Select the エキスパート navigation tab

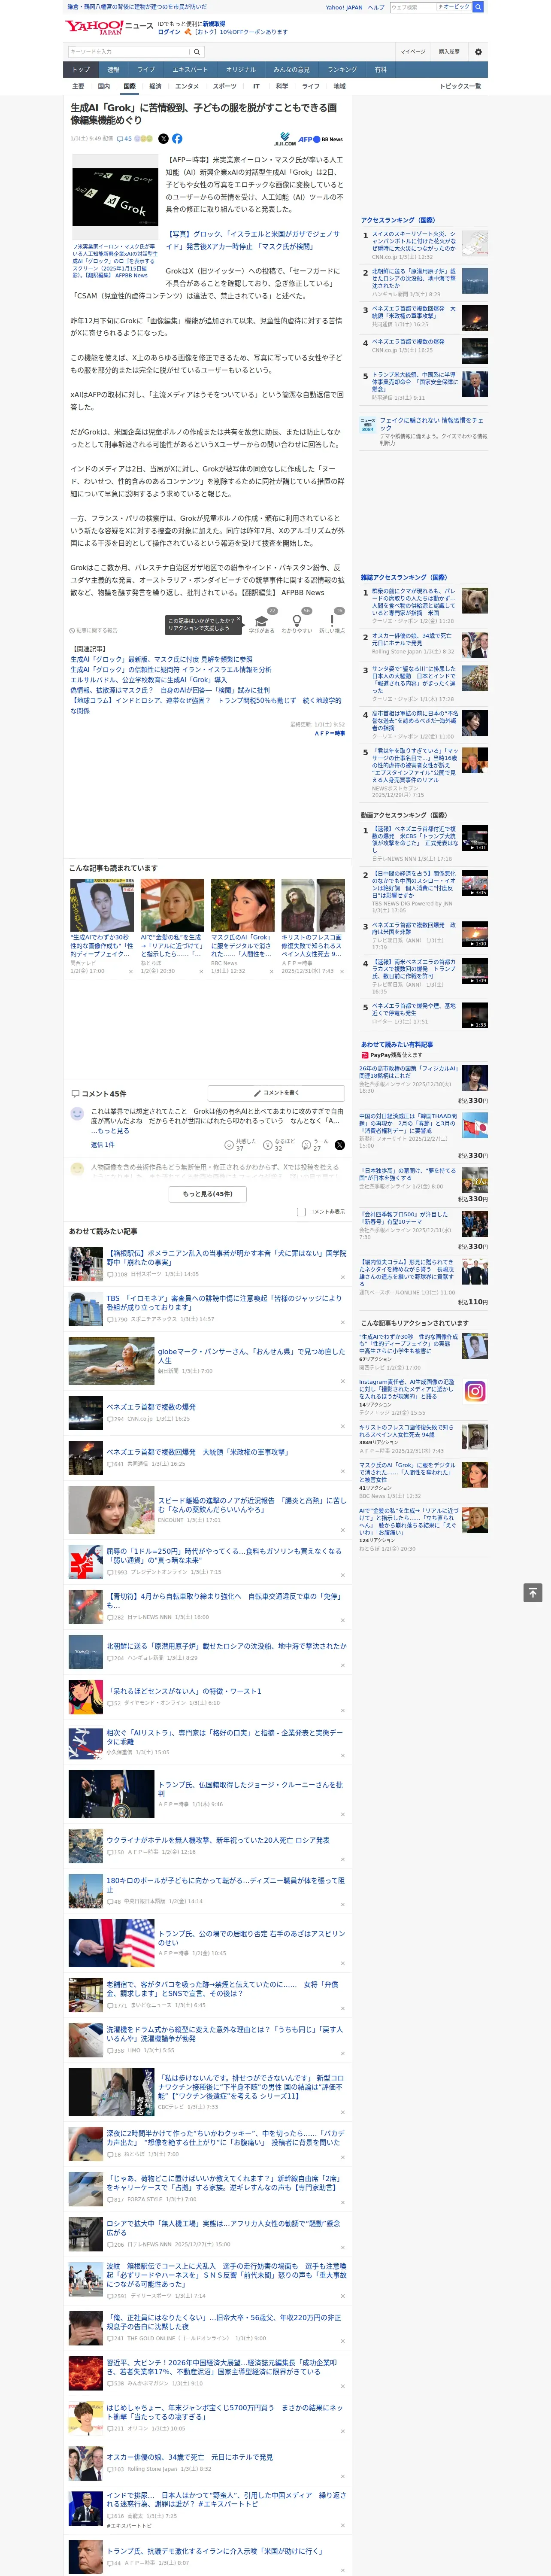(190, 69)
